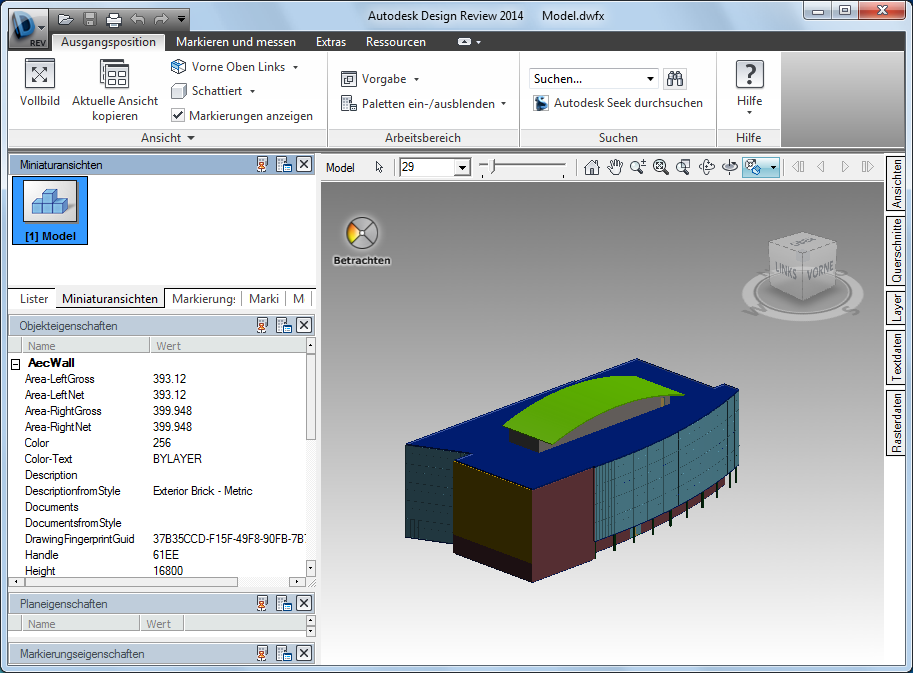Open the Ansichten side tab

pos(896,183)
